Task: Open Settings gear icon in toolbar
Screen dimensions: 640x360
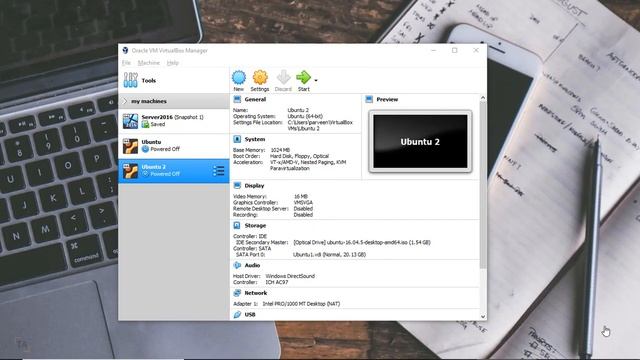Action: 260,78
